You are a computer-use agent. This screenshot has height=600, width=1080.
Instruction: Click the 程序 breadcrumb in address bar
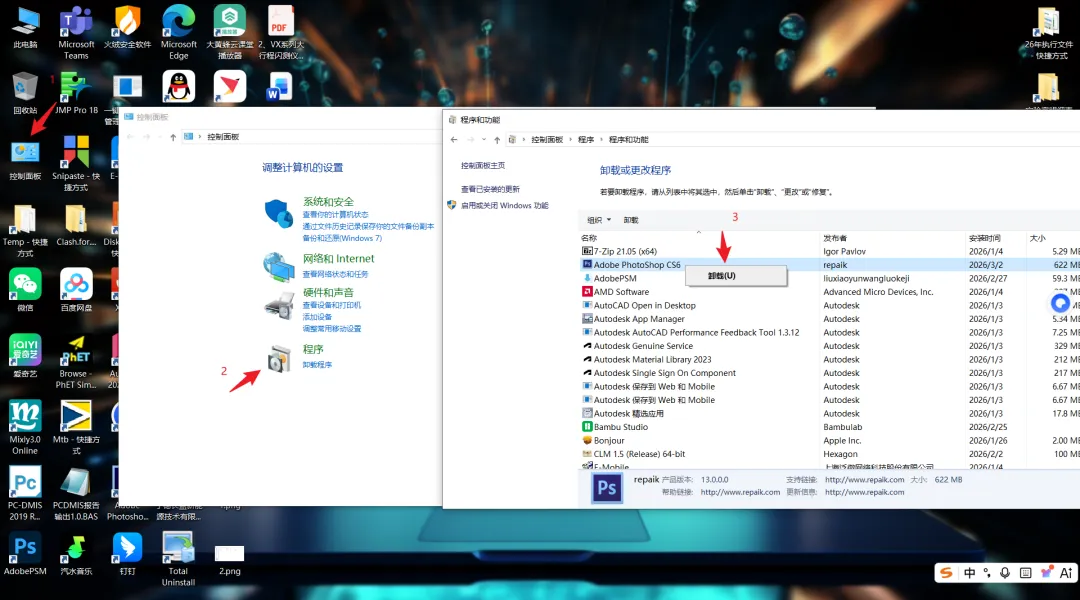point(585,140)
